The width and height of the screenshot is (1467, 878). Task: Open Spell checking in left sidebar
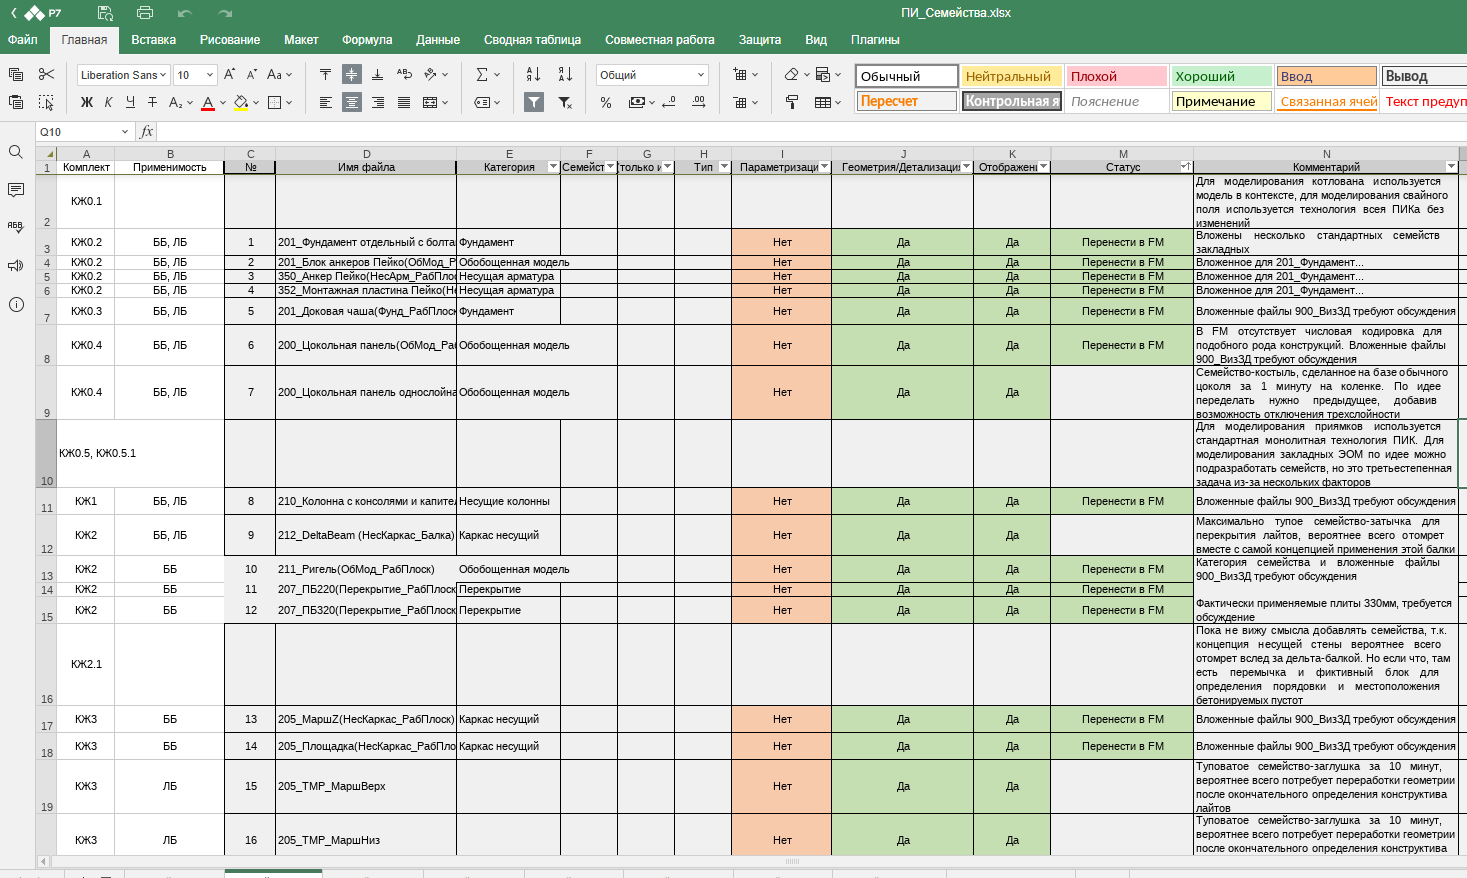(x=16, y=227)
